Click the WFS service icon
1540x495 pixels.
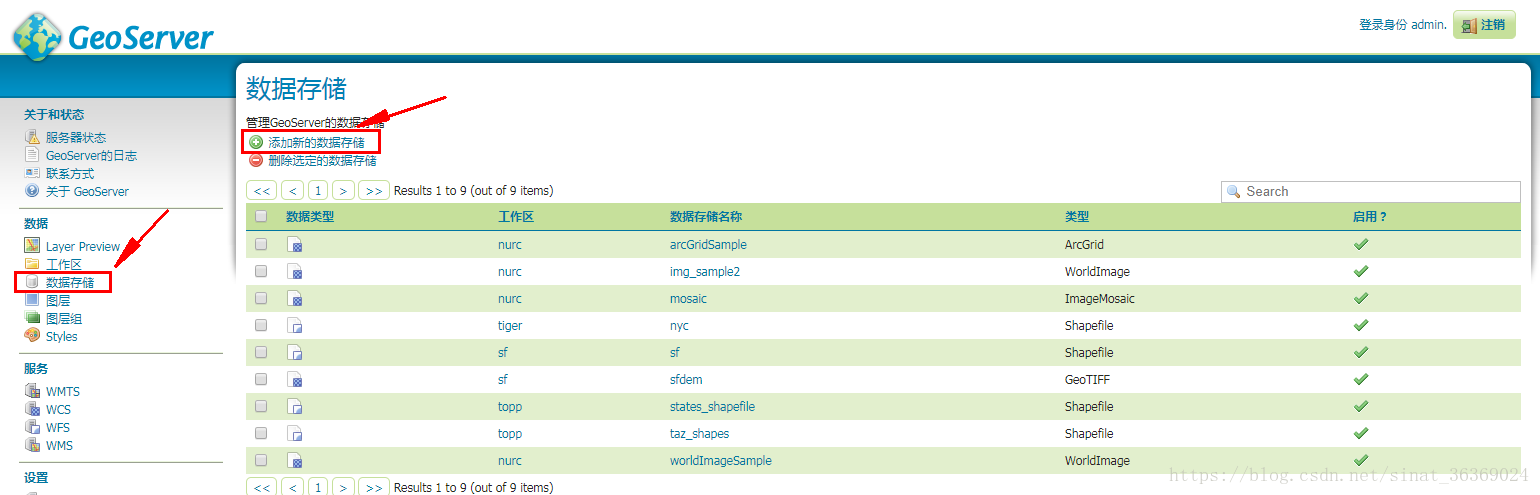pos(32,427)
